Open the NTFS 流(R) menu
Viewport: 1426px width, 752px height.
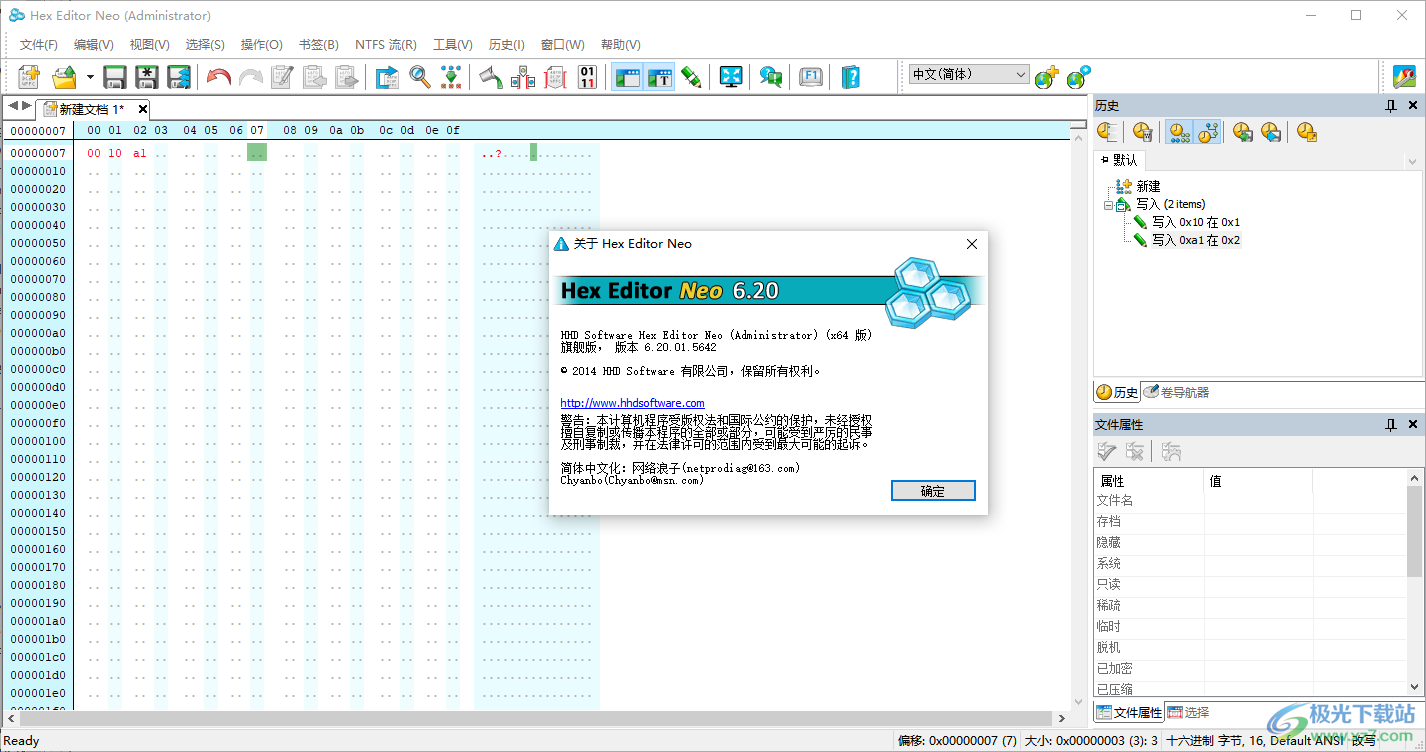(386, 45)
